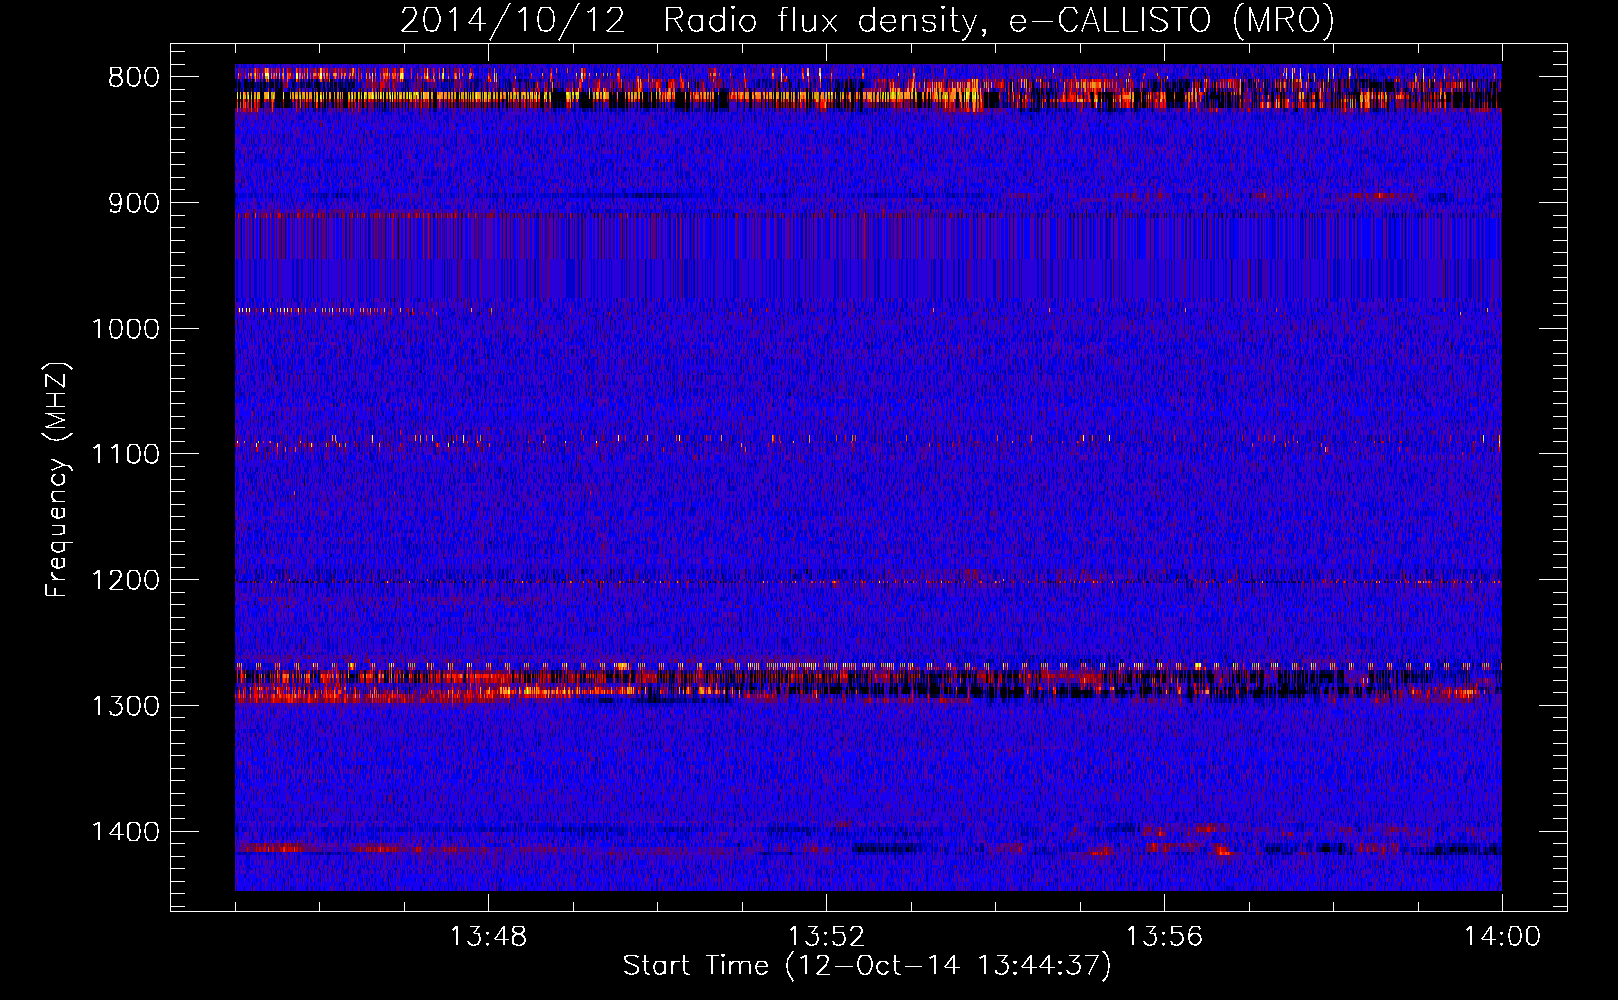Click the 'Frequency (MHZ)' axis label
Image resolution: width=1618 pixels, height=1000 pixels.
[57, 480]
